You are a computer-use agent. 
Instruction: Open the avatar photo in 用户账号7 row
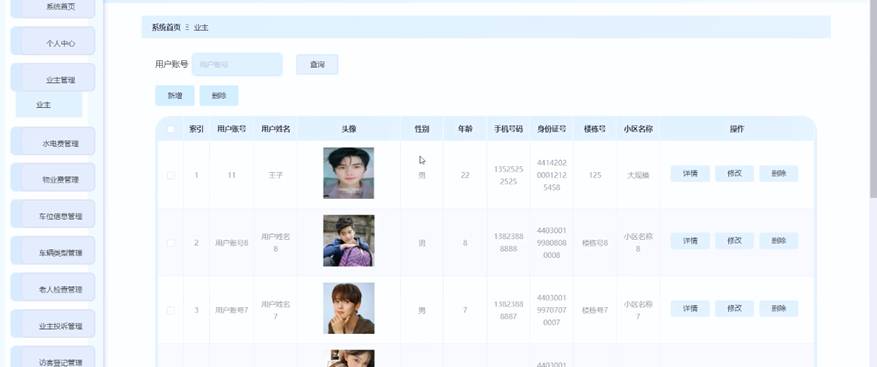(x=348, y=308)
